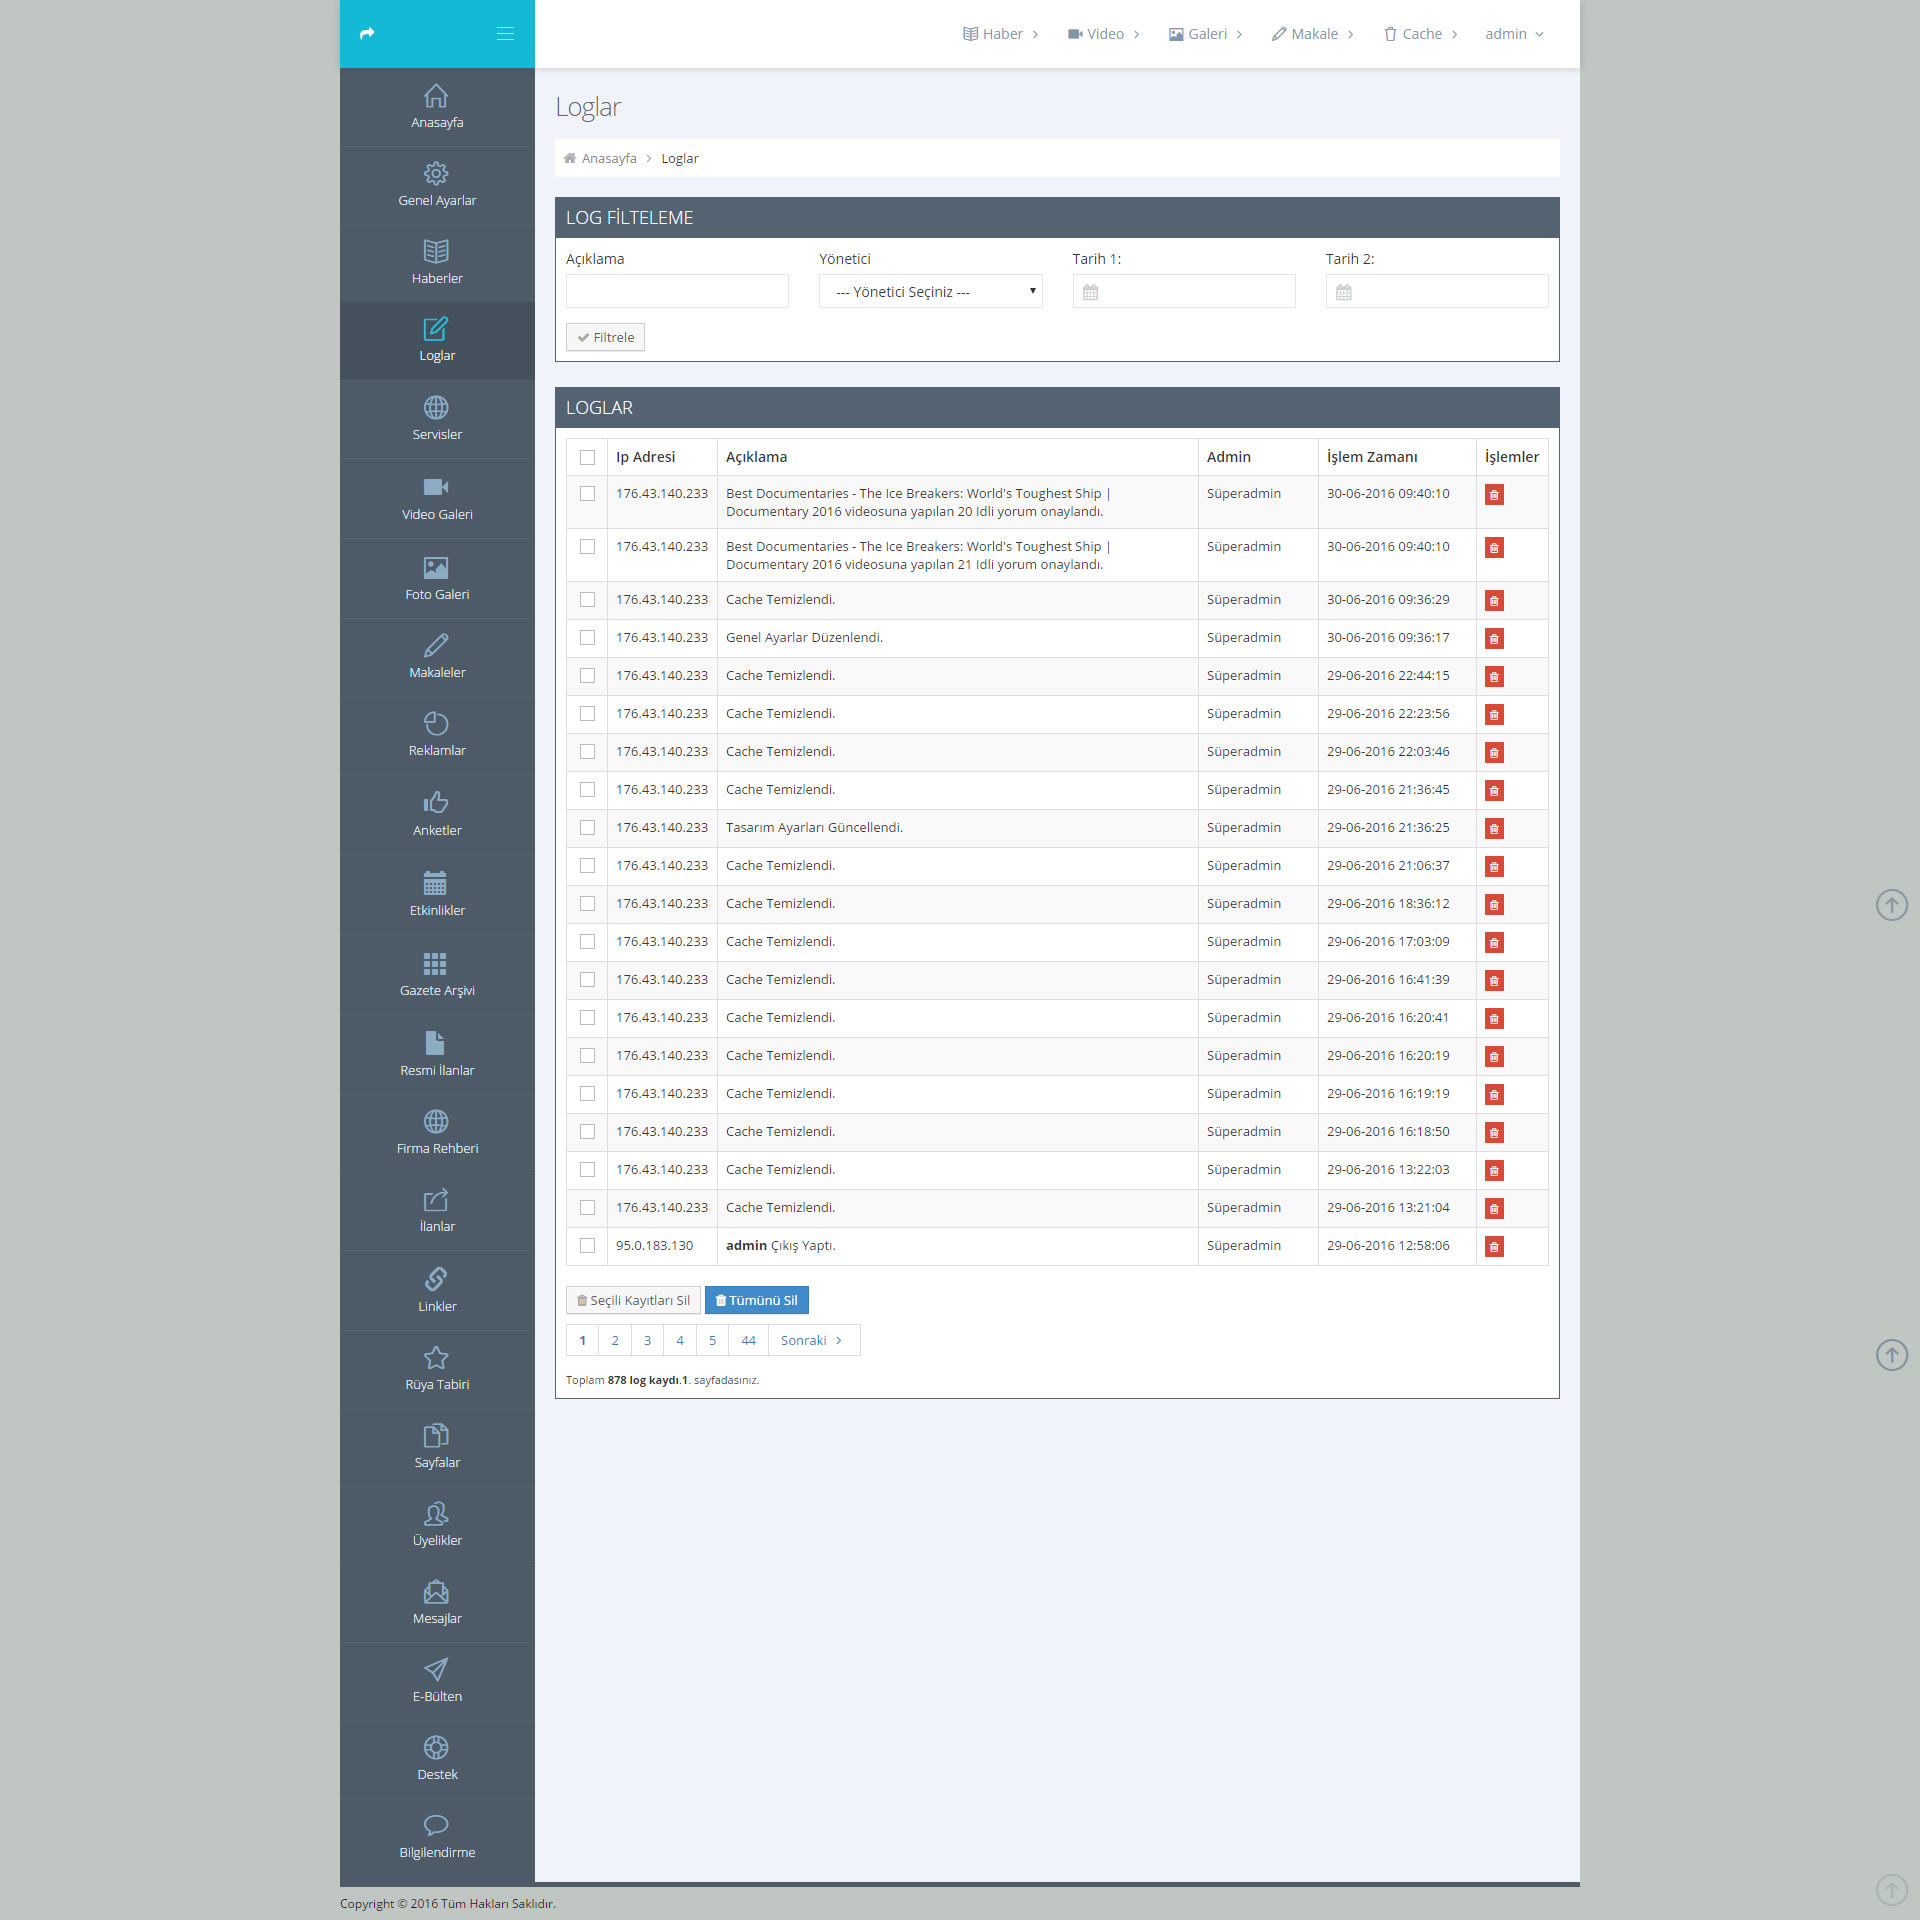Open Mesajlar envelope icon
1920x1920 pixels.
(436, 1591)
